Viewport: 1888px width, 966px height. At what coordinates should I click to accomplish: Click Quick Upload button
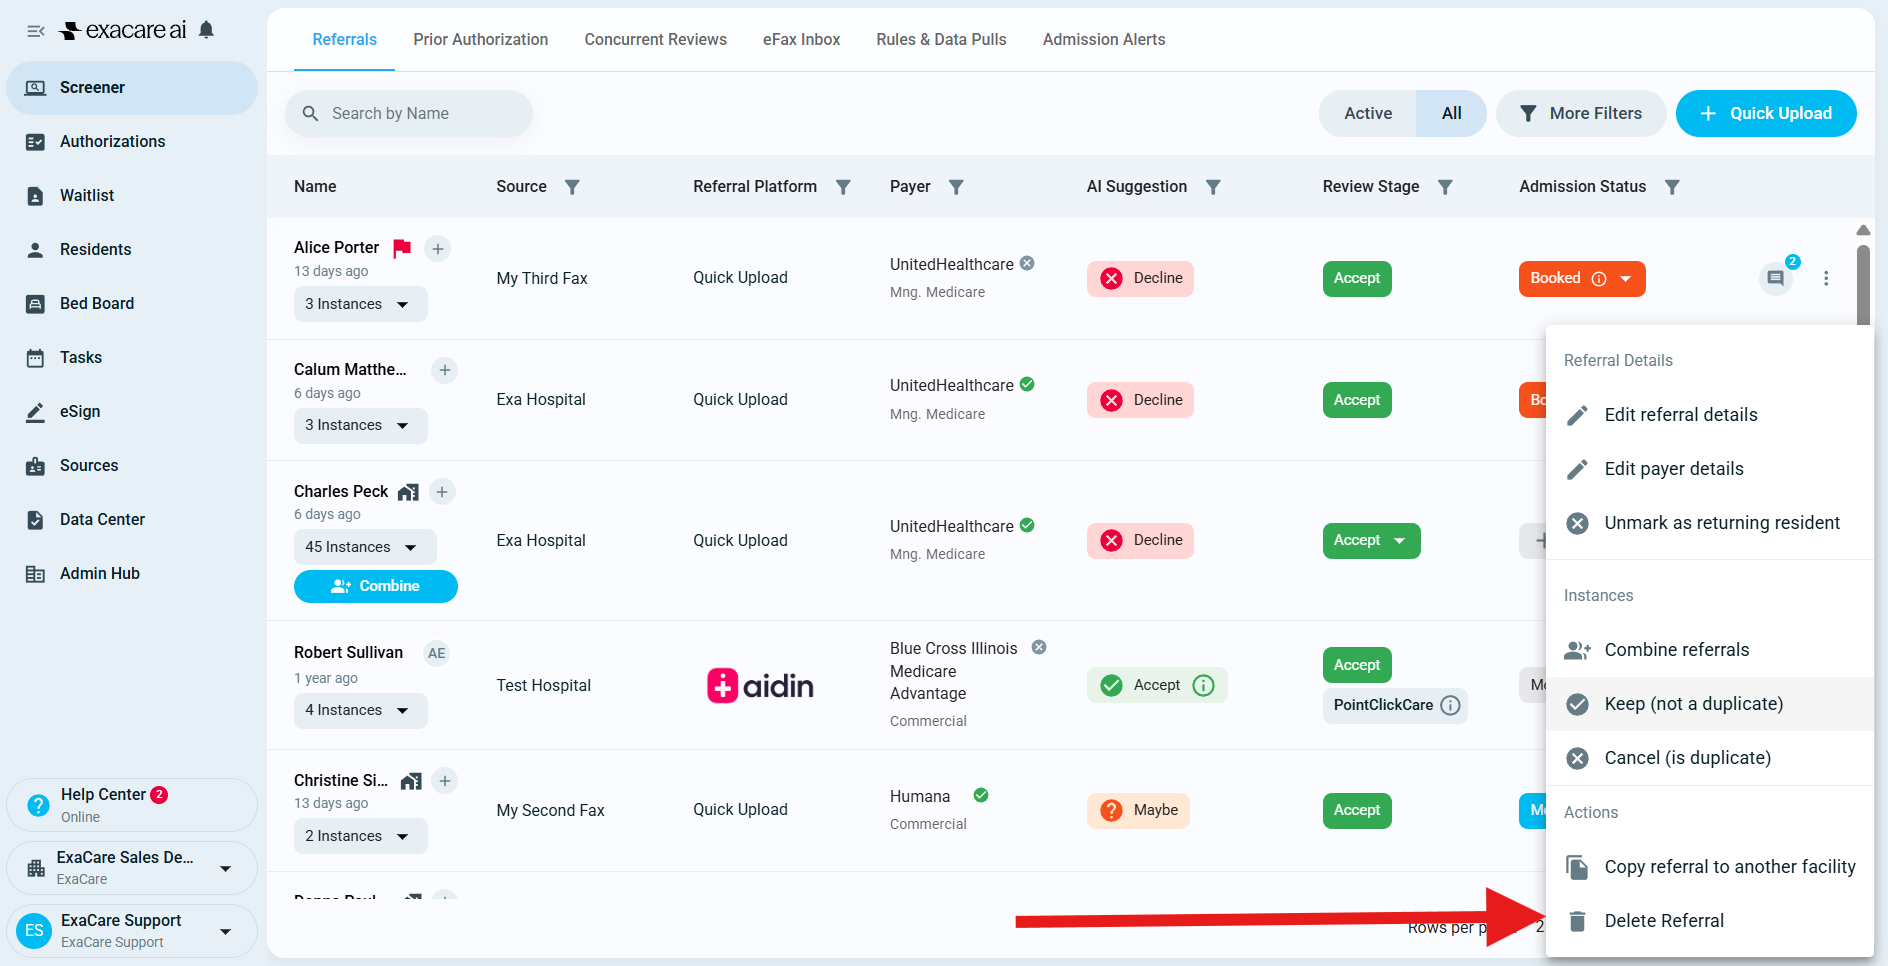coord(1766,114)
